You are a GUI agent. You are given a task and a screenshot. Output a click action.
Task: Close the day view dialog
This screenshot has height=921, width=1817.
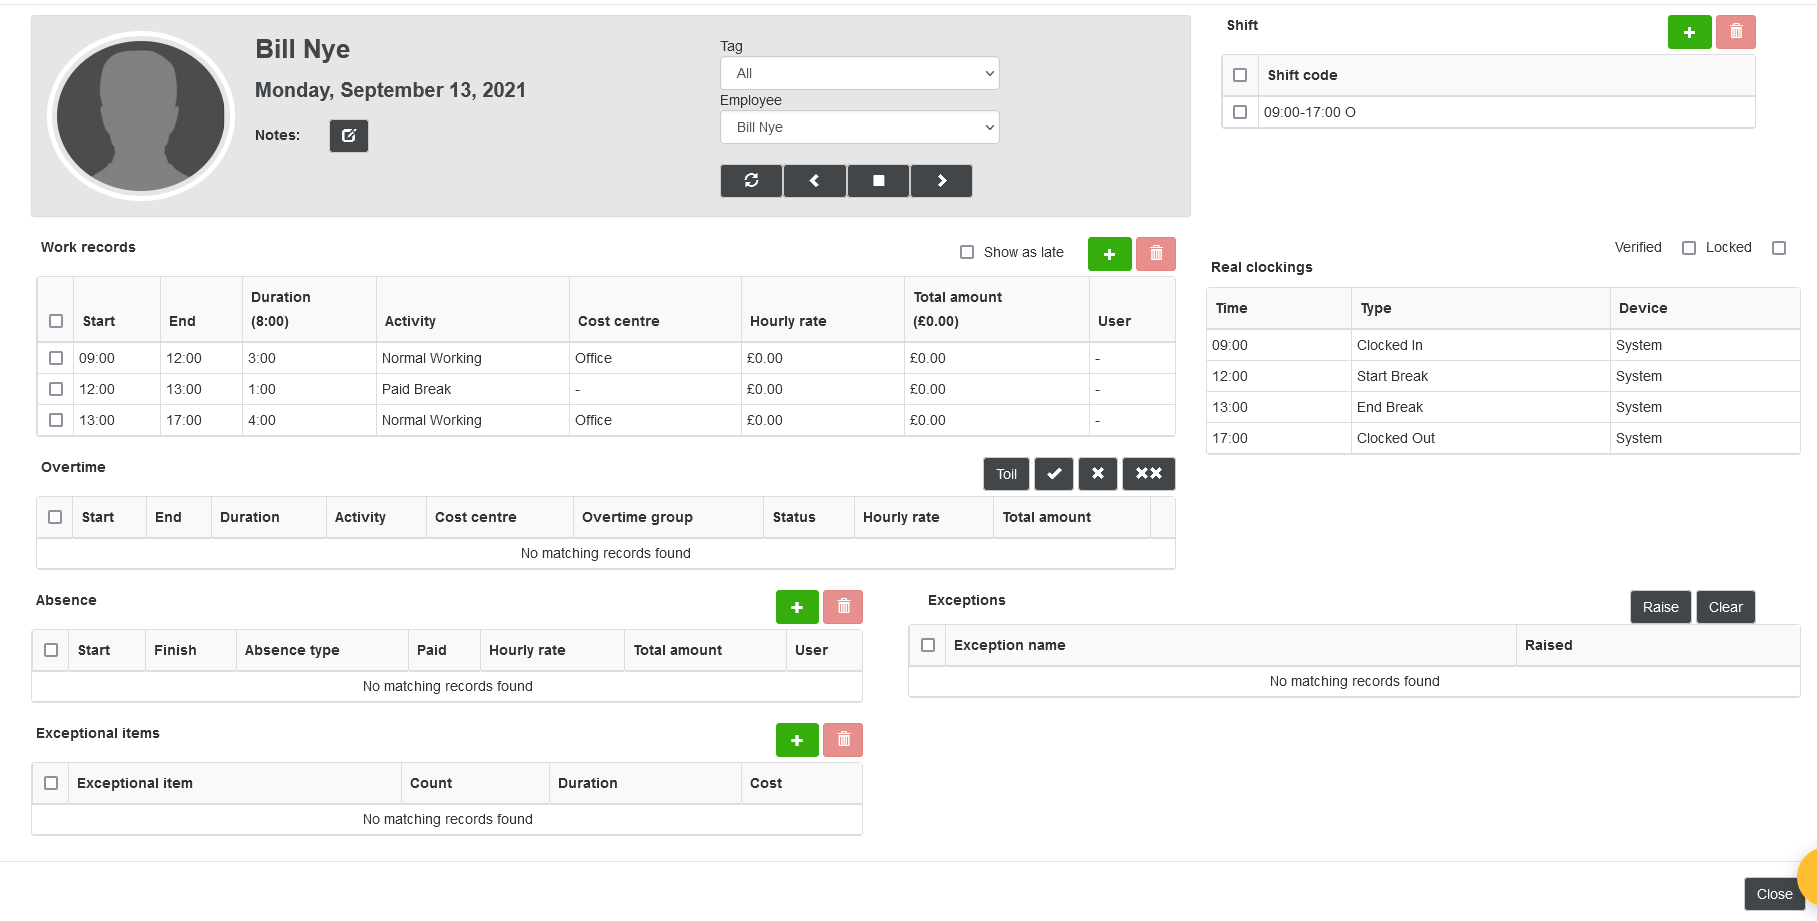coord(1774,894)
